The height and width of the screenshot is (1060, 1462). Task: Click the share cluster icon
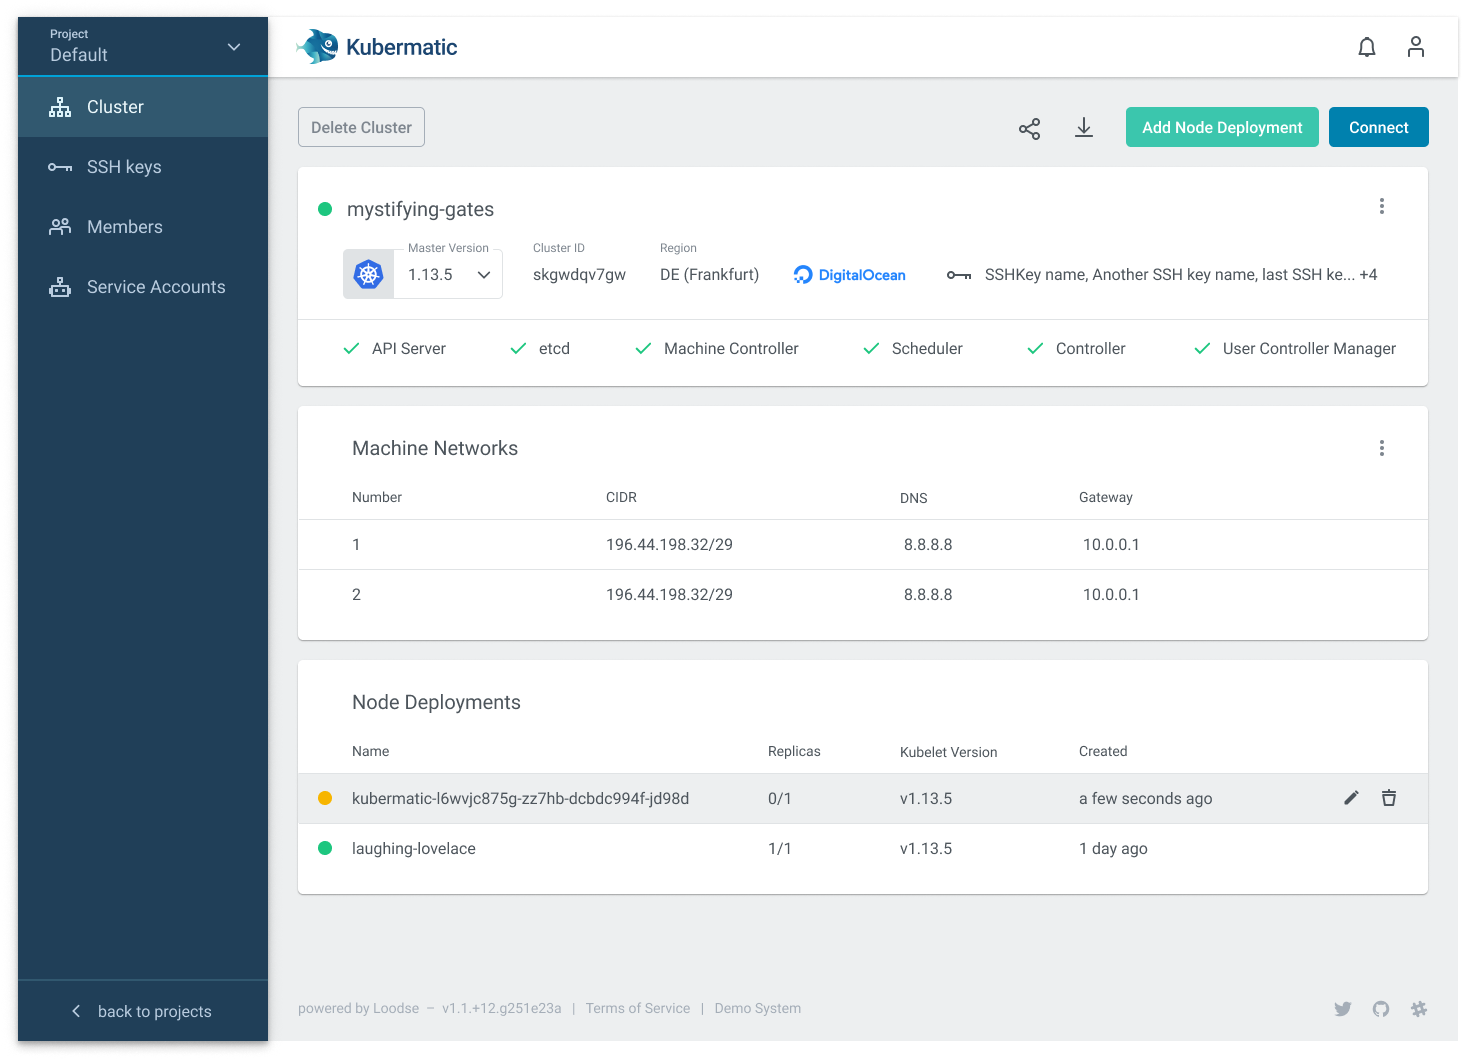tap(1030, 128)
